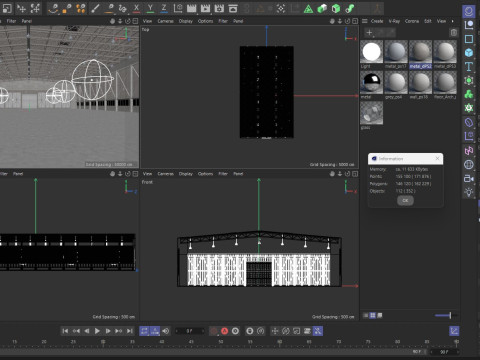
Task: Click the record active objects button
Action: [214, 331]
